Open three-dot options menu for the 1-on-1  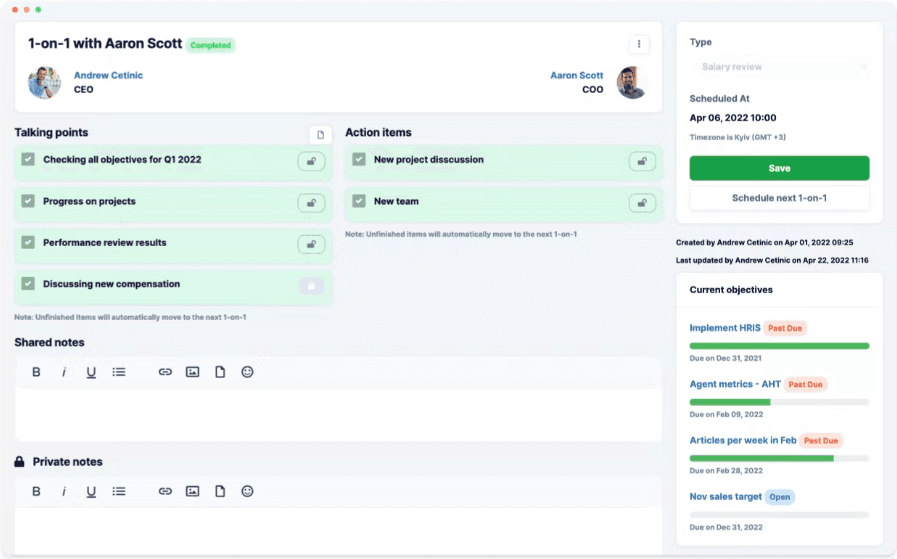[x=640, y=44]
